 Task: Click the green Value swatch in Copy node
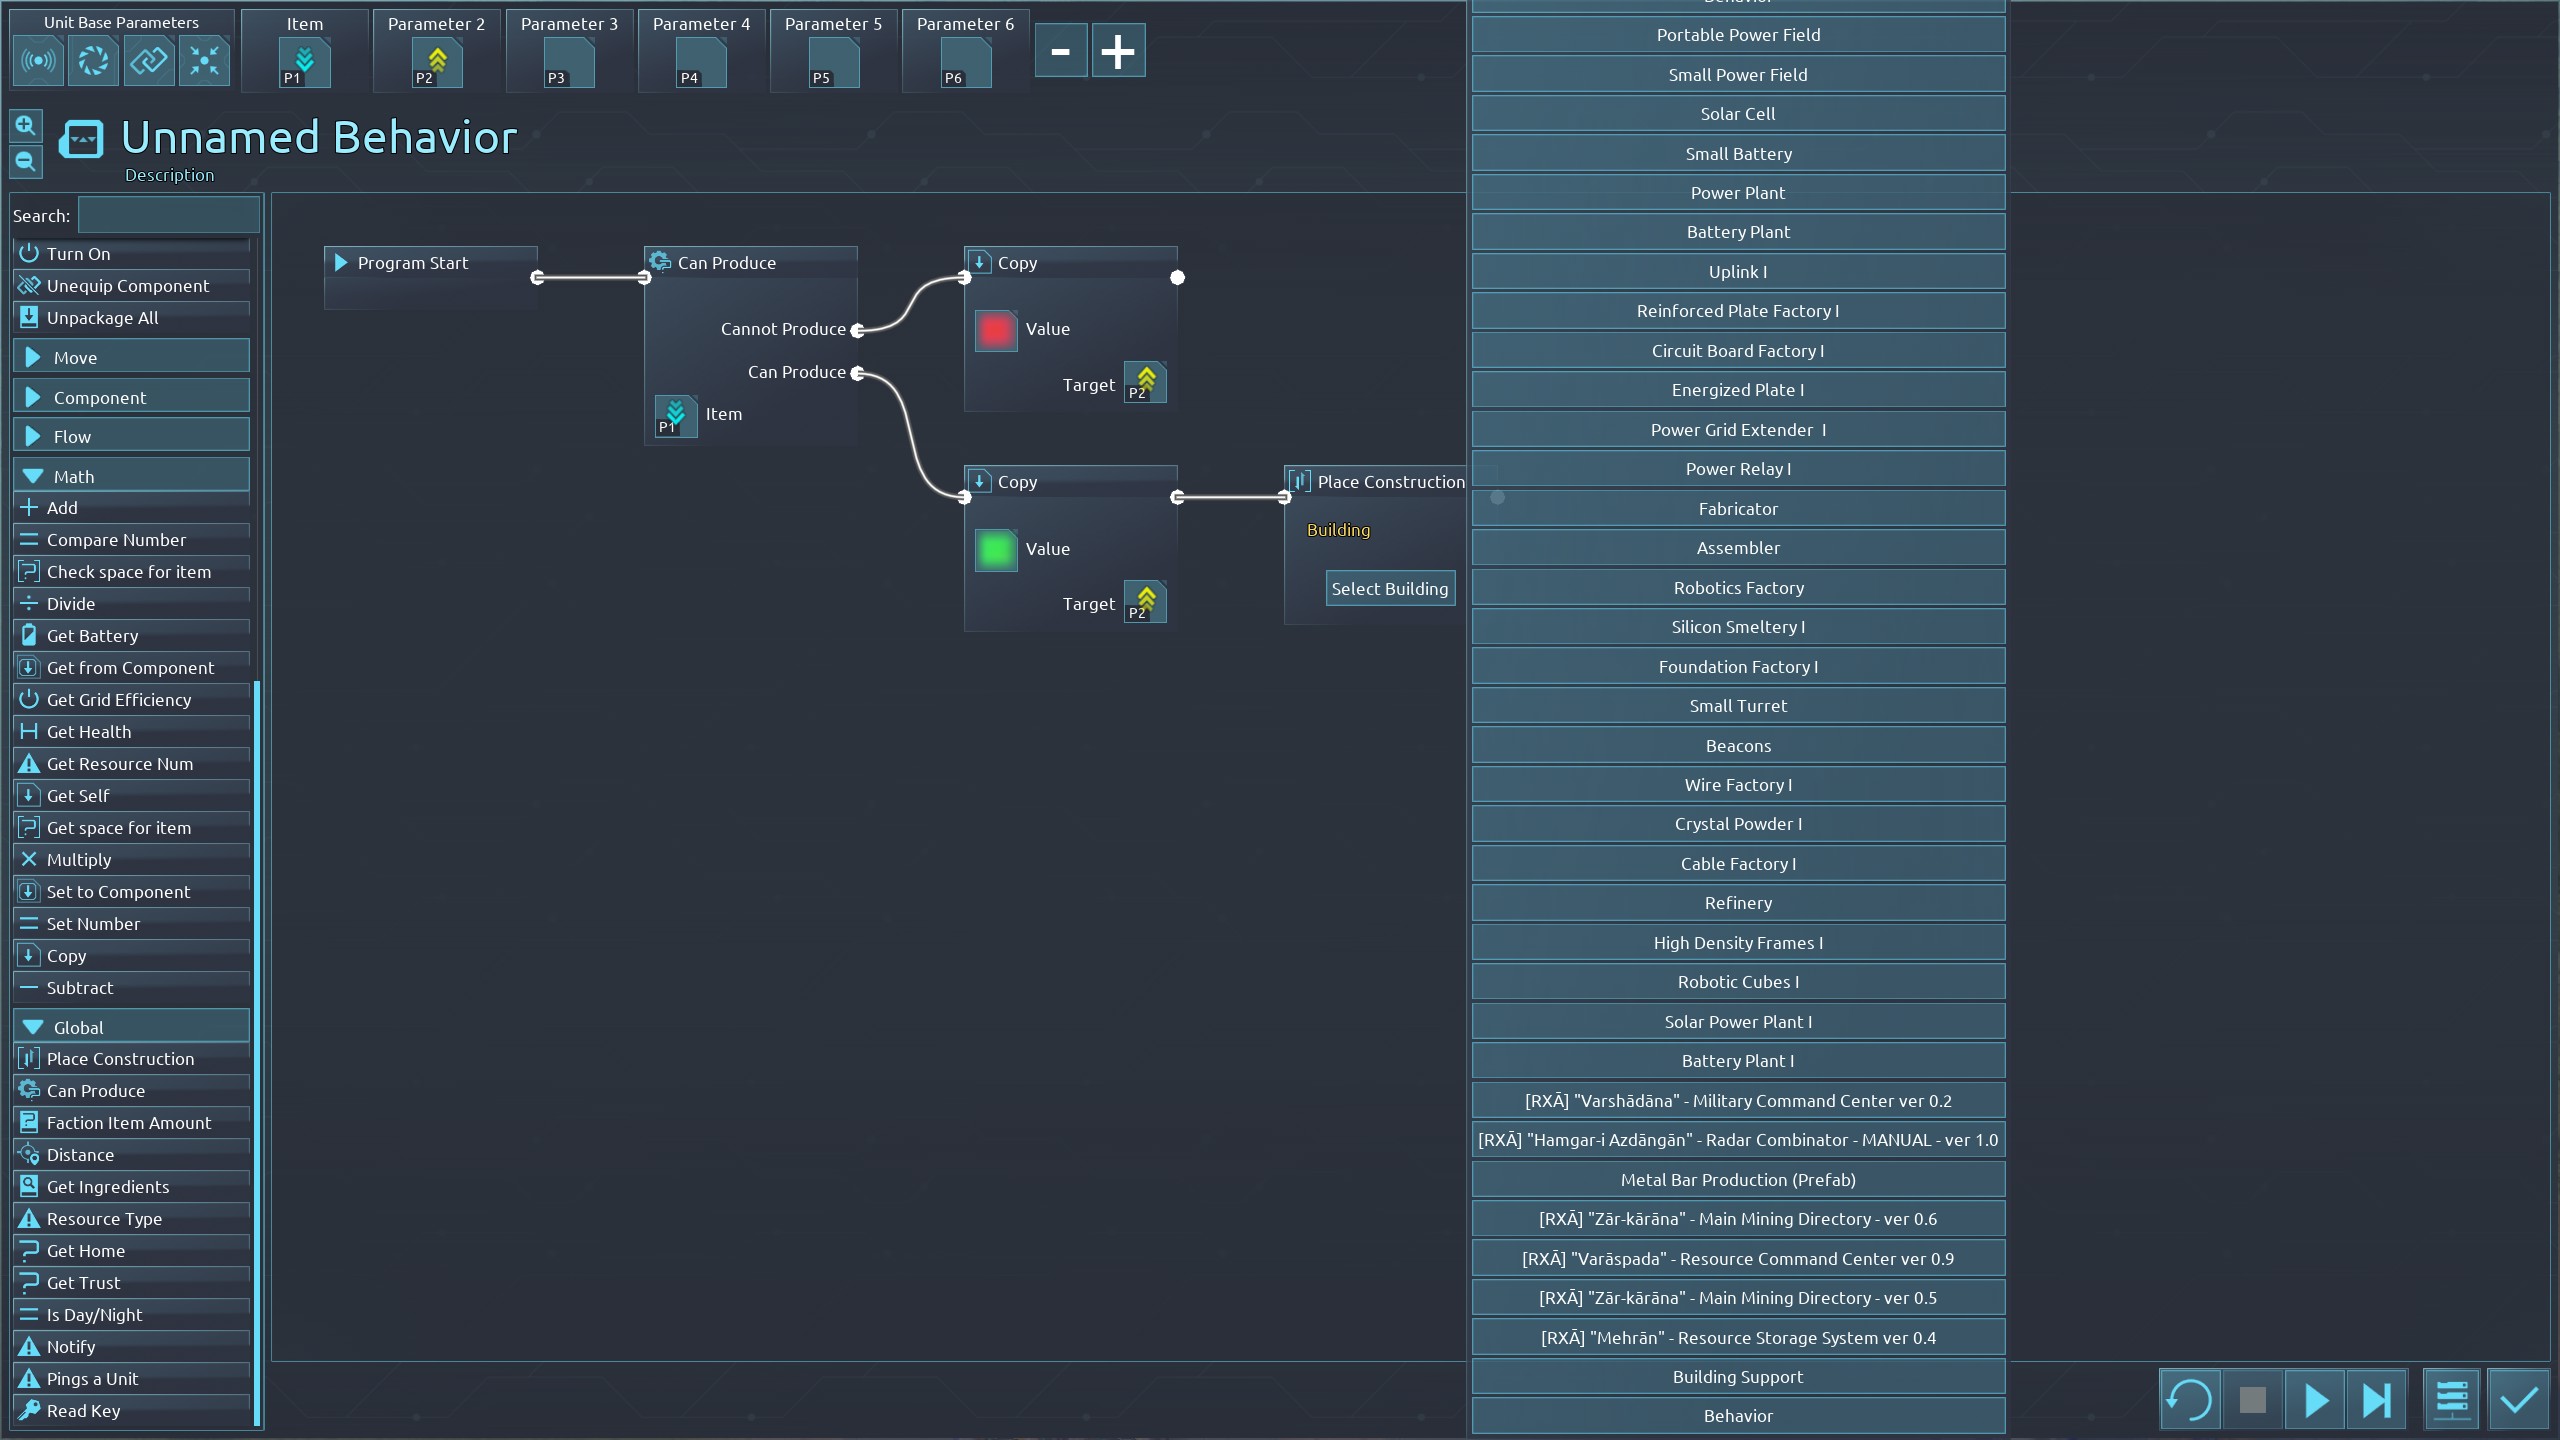(x=995, y=550)
